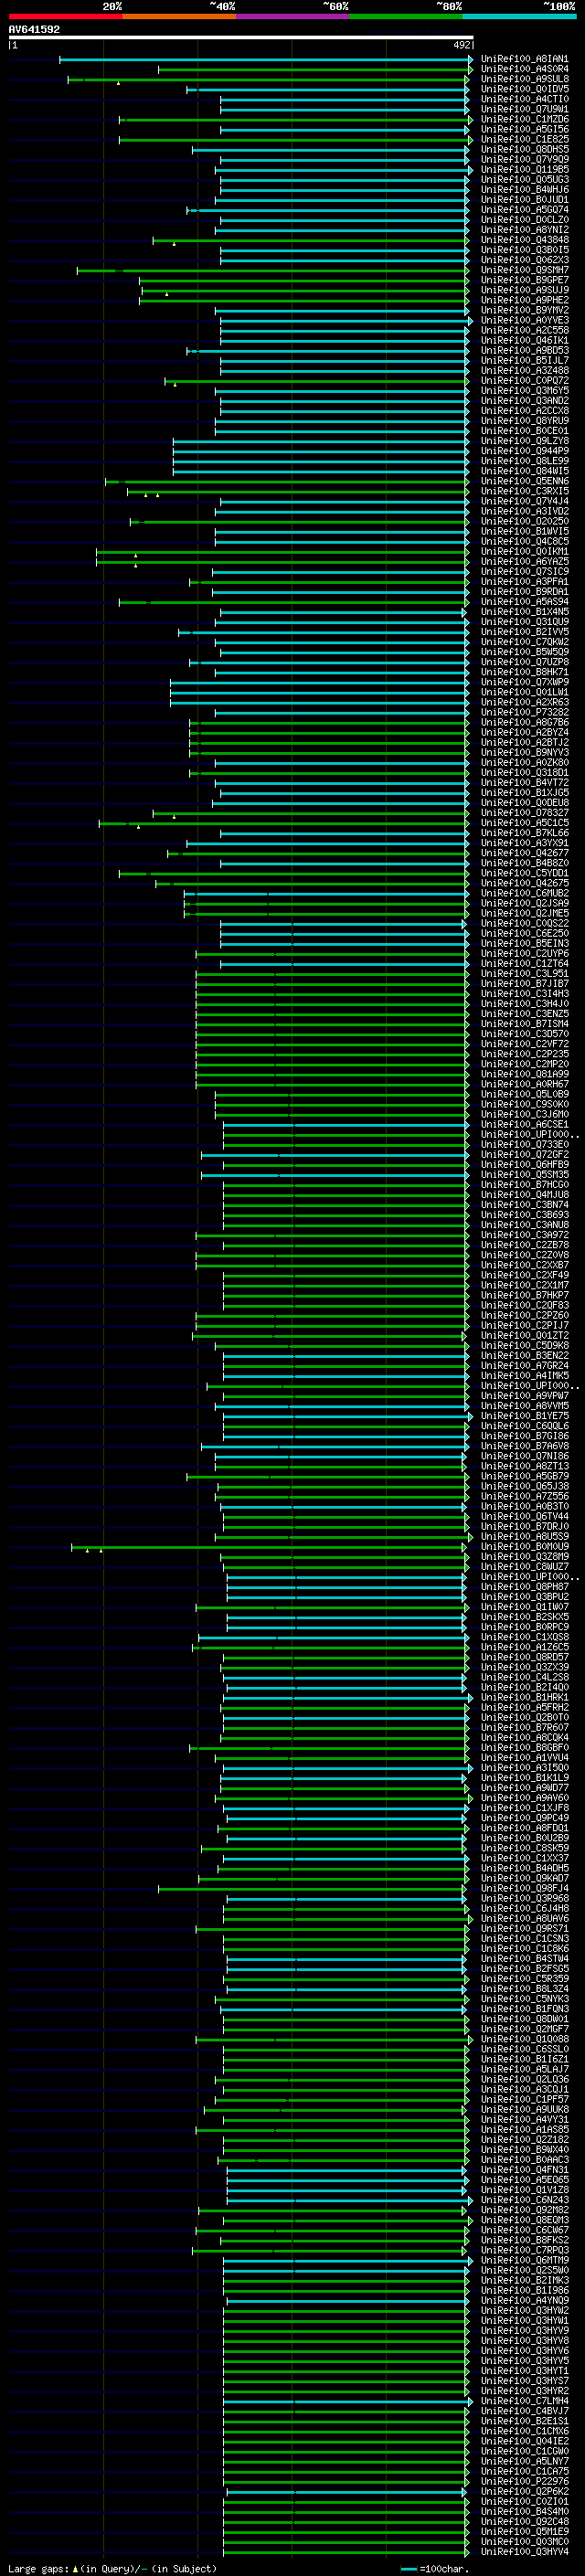Click the green alignment bar of UniRef100_Q9SMH7
The width and height of the screenshot is (585, 2576).
click(x=273, y=270)
